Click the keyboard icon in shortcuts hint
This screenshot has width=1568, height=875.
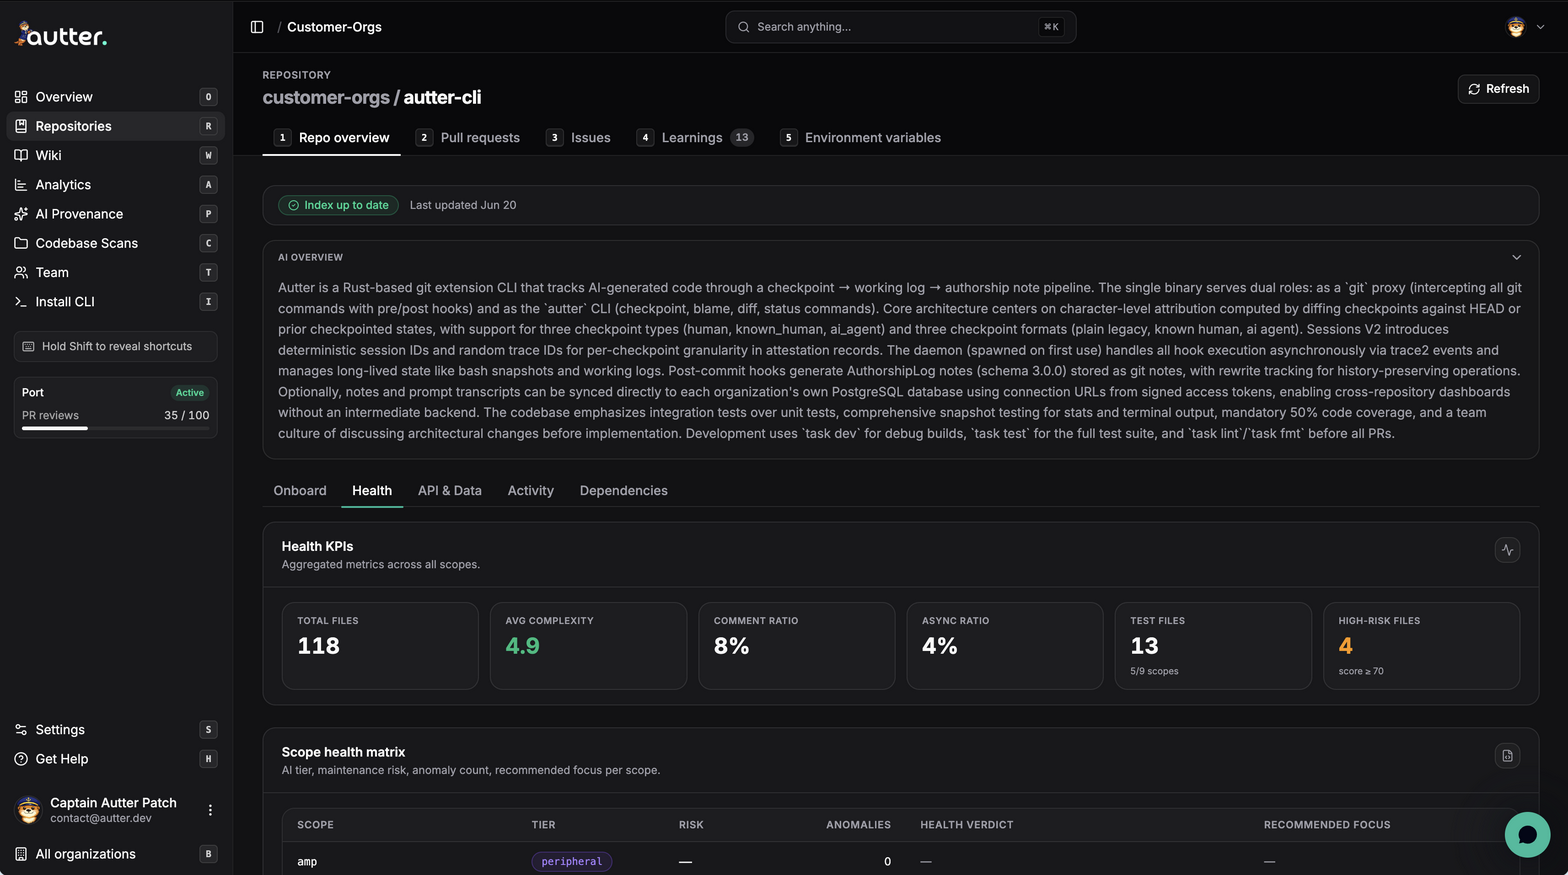[29, 347]
